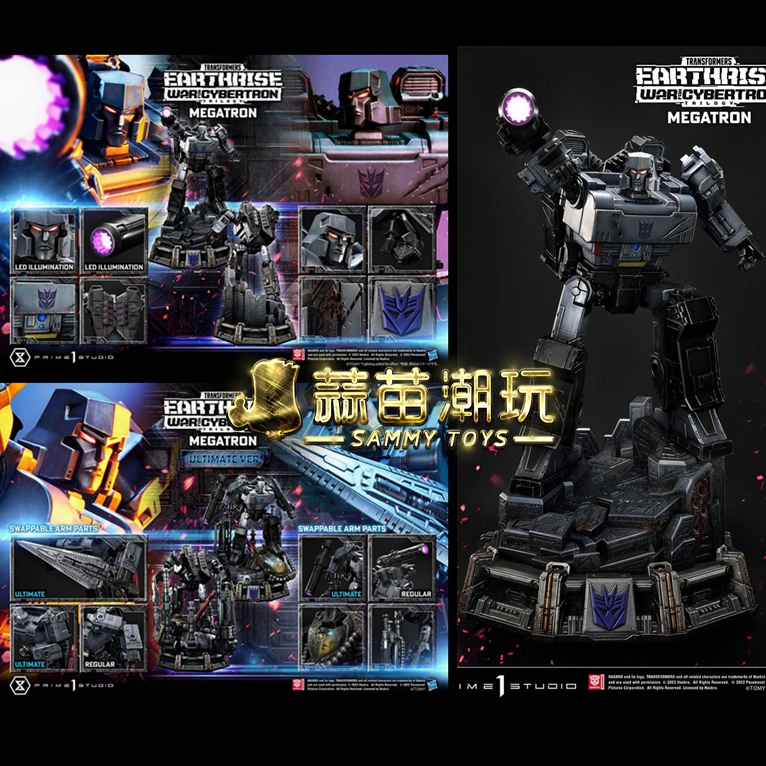Open the yellow robot head base detail thumbnail

[333, 637]
